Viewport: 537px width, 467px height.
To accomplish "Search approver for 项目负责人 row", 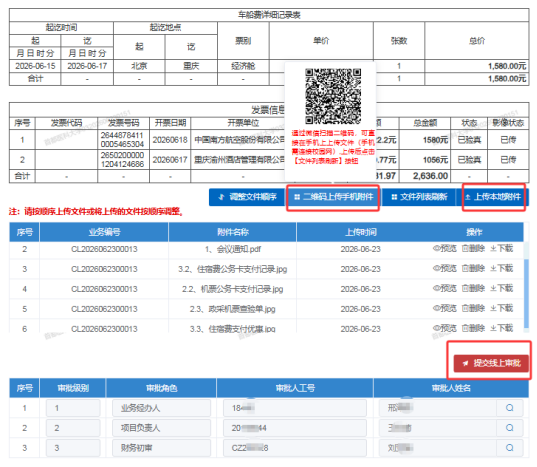I will tap(510, 428).
